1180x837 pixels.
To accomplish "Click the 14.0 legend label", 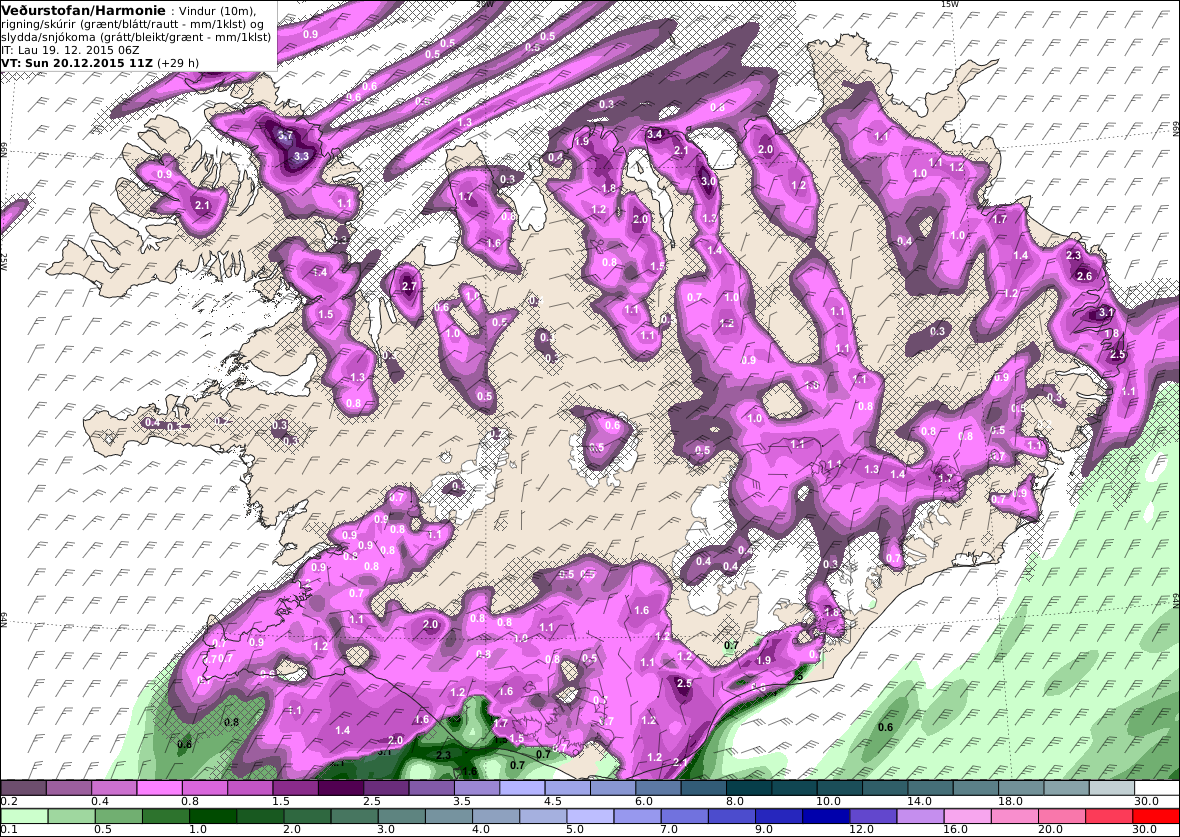I will point(920,802).
